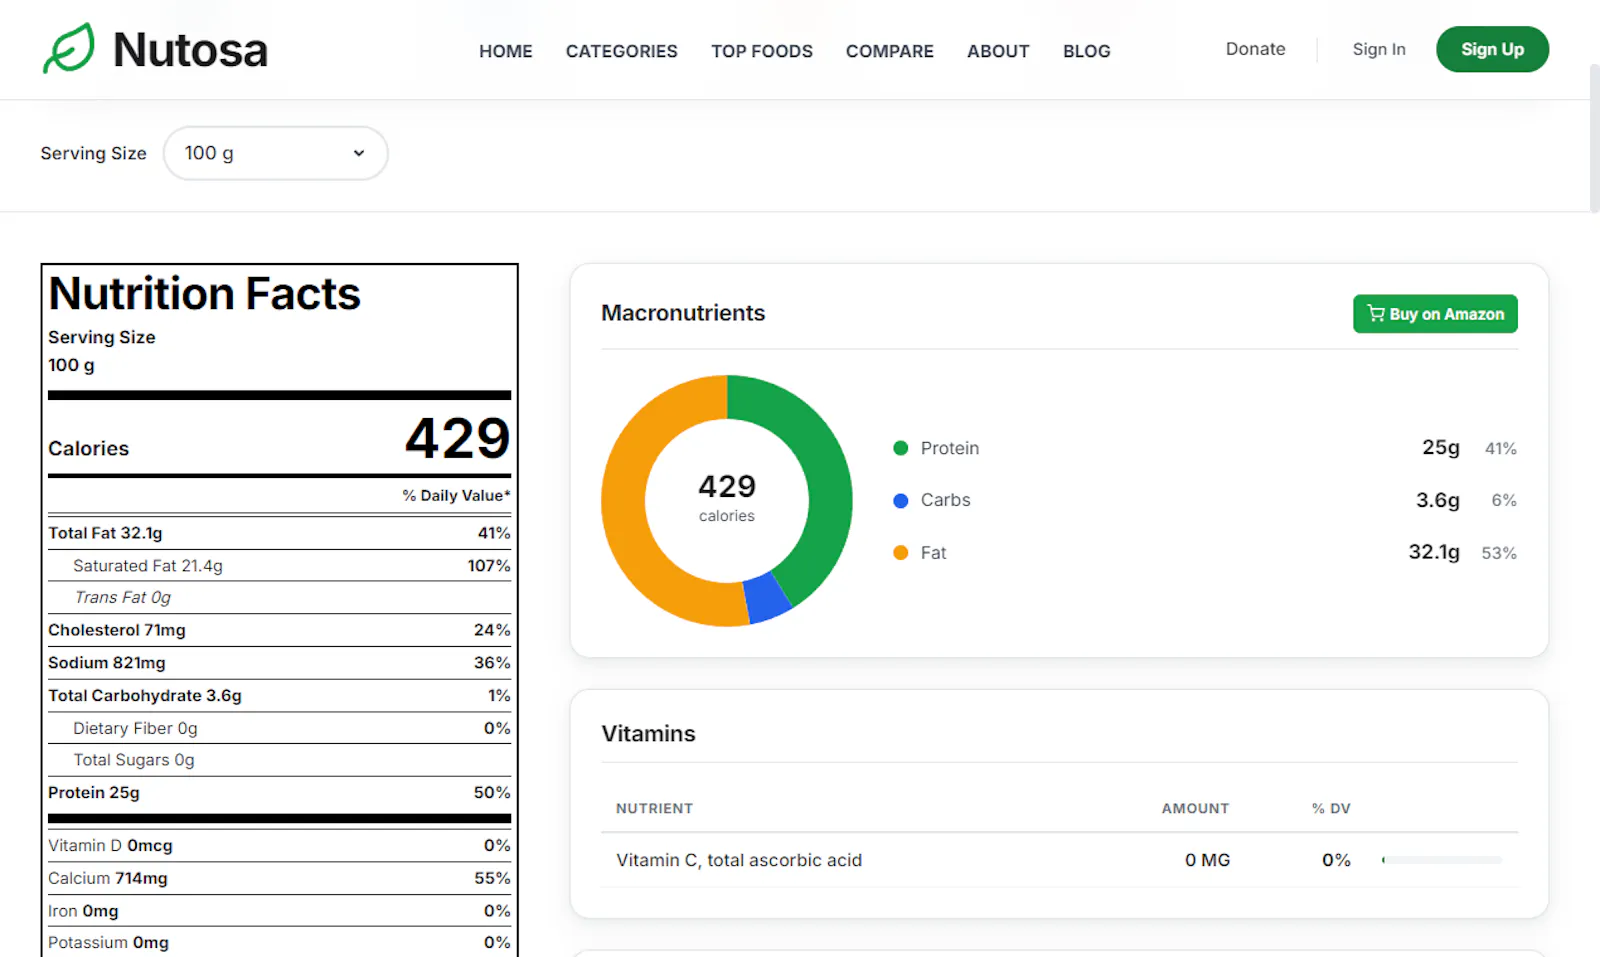The image size is (1600, 957).
Task: Click the "Carbs" macronutrient legend label
Action: point(945,500)
